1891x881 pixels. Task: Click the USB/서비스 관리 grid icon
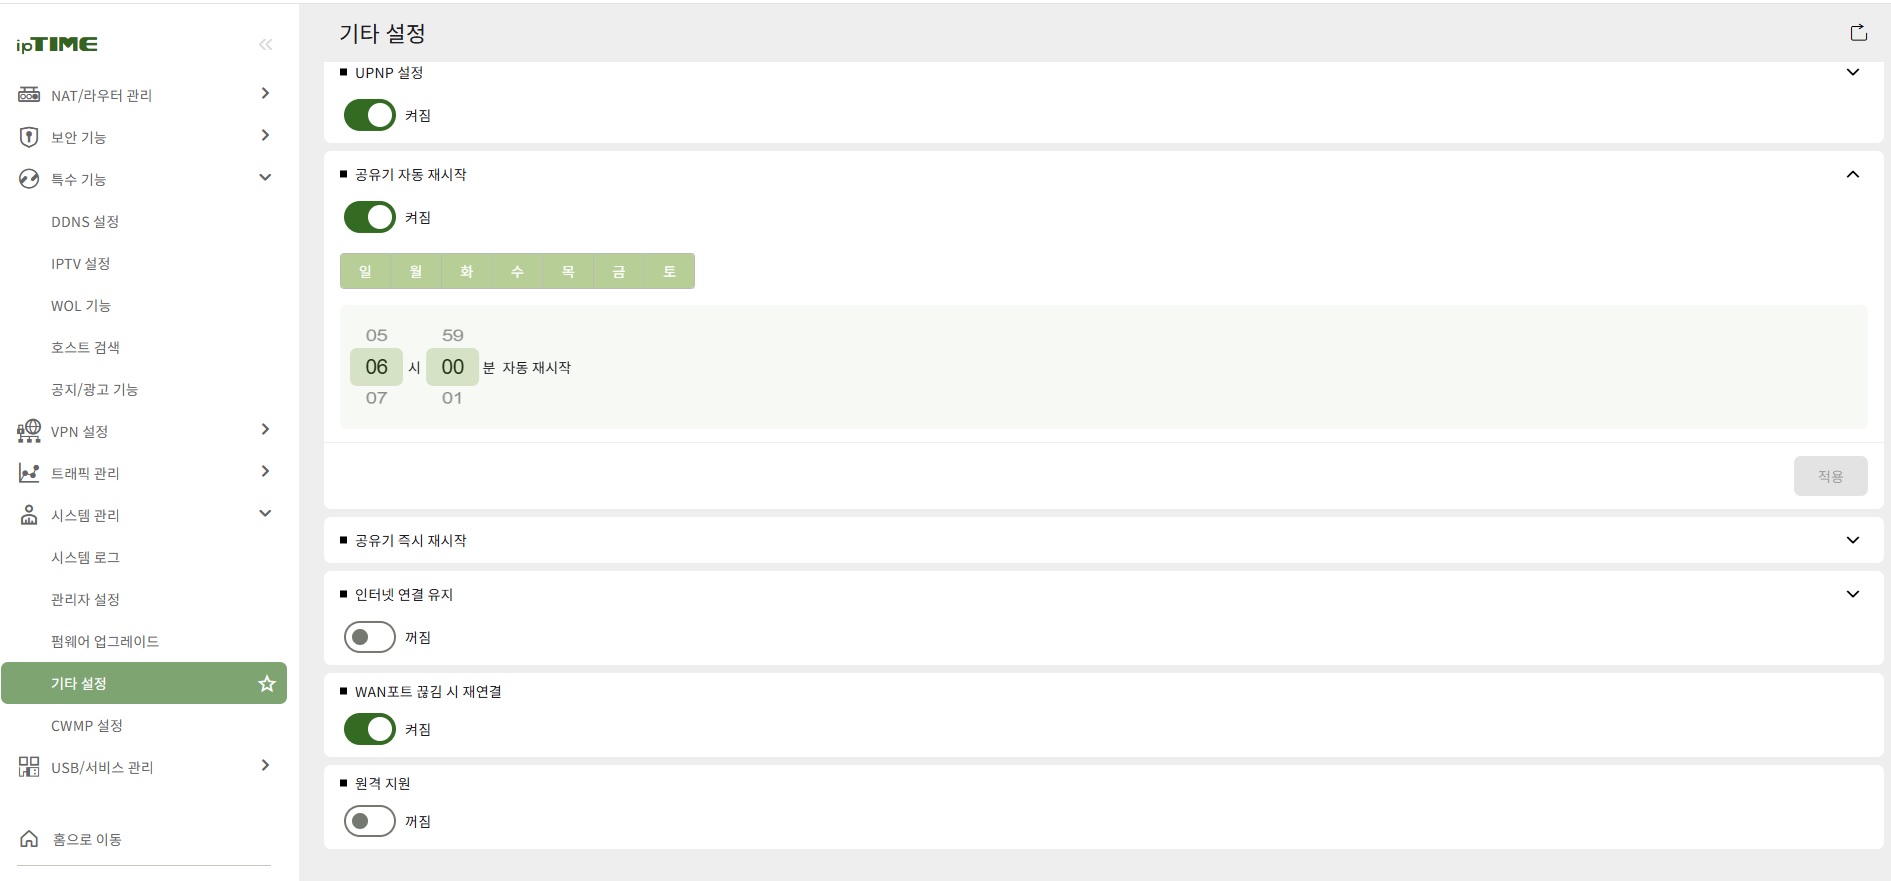click(29, 767)
